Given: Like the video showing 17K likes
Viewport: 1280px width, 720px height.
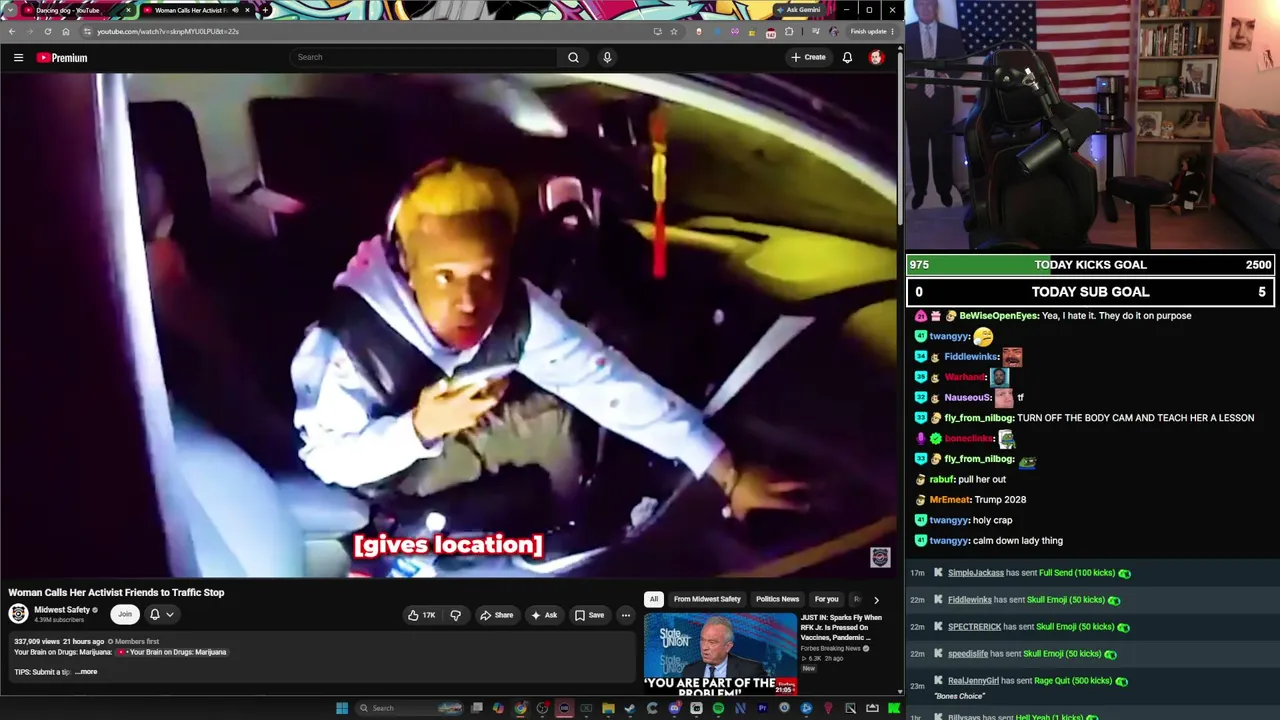Looking at the screenshot, I should click(421, 615).
